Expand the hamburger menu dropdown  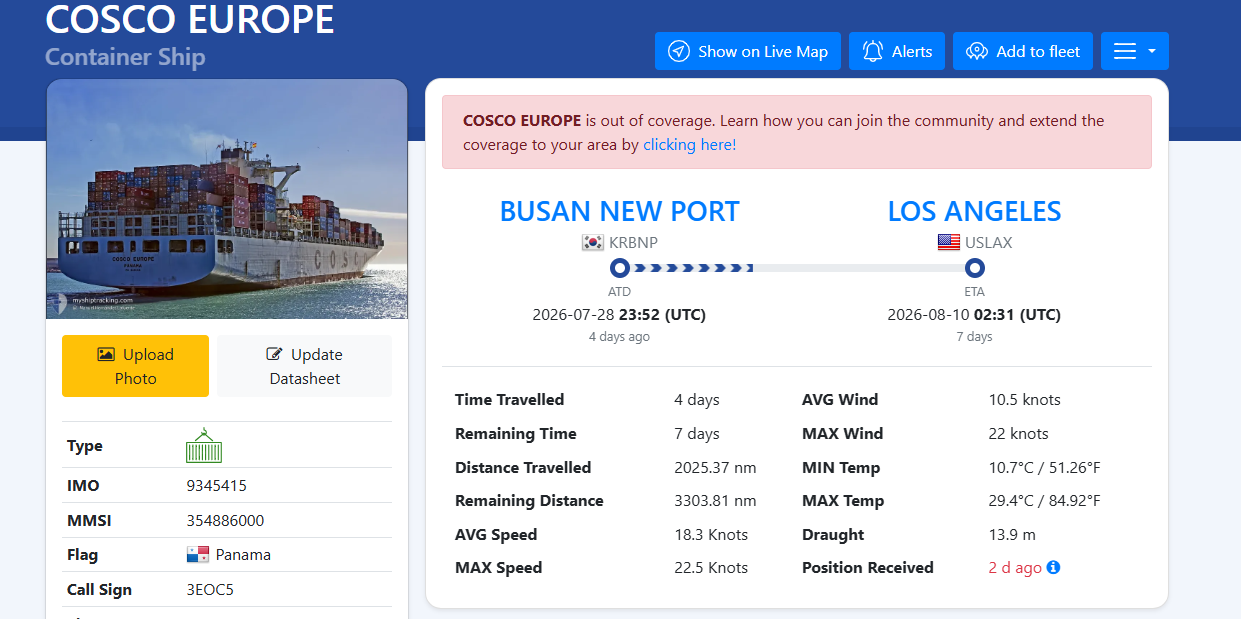coord(1135,51)
